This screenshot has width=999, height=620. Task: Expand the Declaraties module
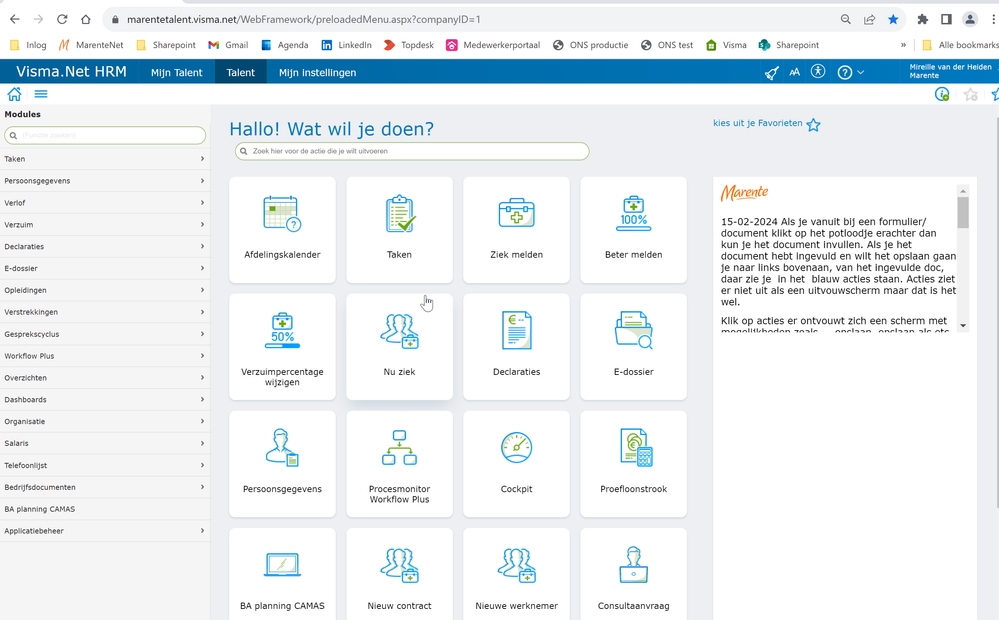(x=104, y=247)
